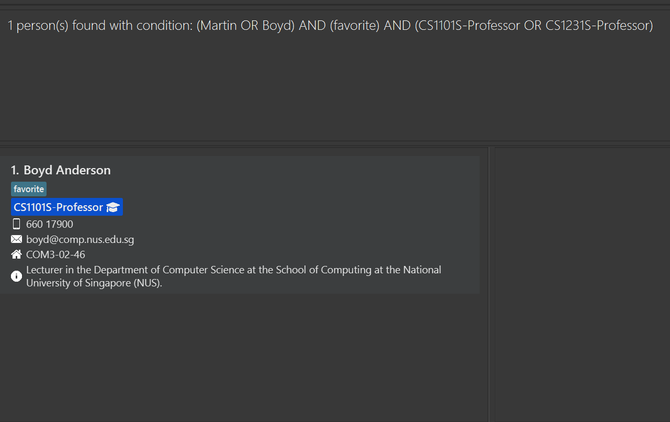Click the envelope email icon

click(x=16, y=239)
